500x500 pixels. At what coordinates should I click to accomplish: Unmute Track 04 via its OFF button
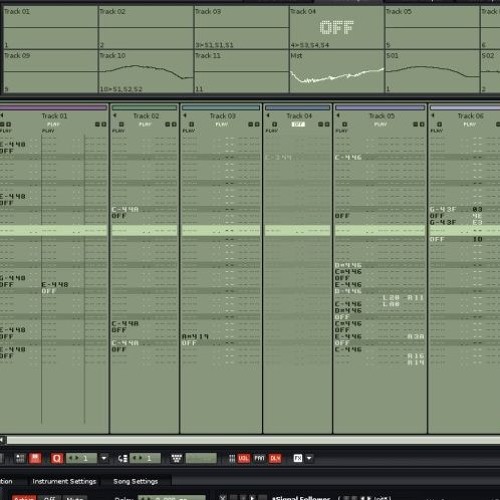point(298,124)
